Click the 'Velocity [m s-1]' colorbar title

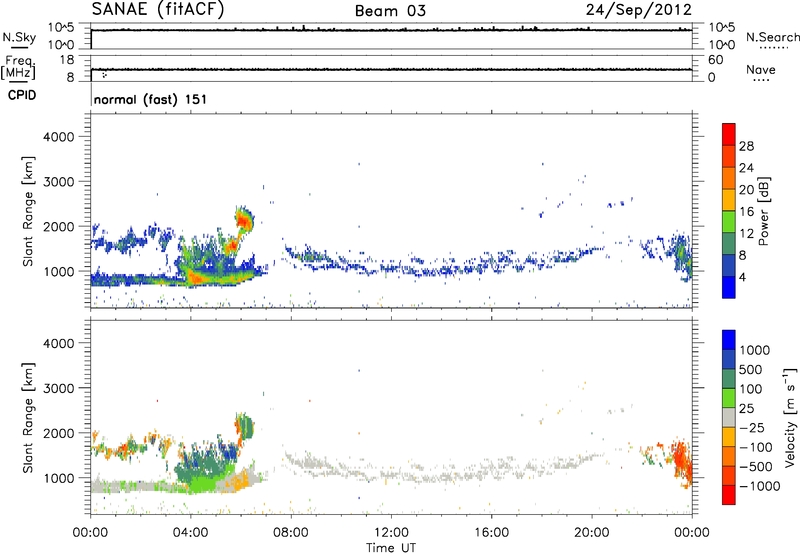pos(790,417)
